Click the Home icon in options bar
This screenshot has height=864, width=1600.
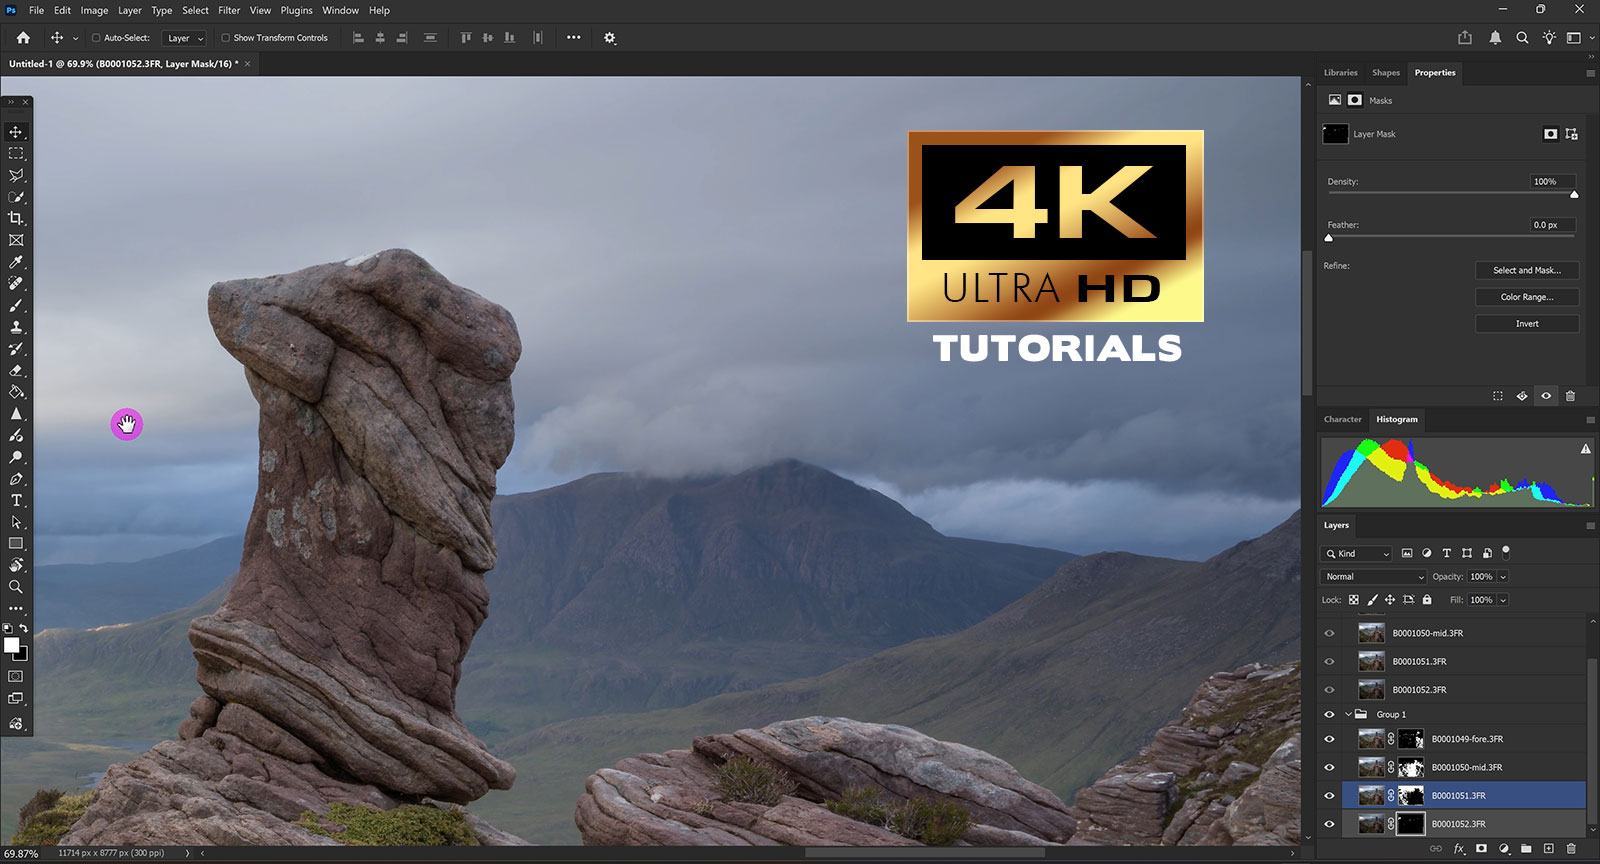[23, 38]
